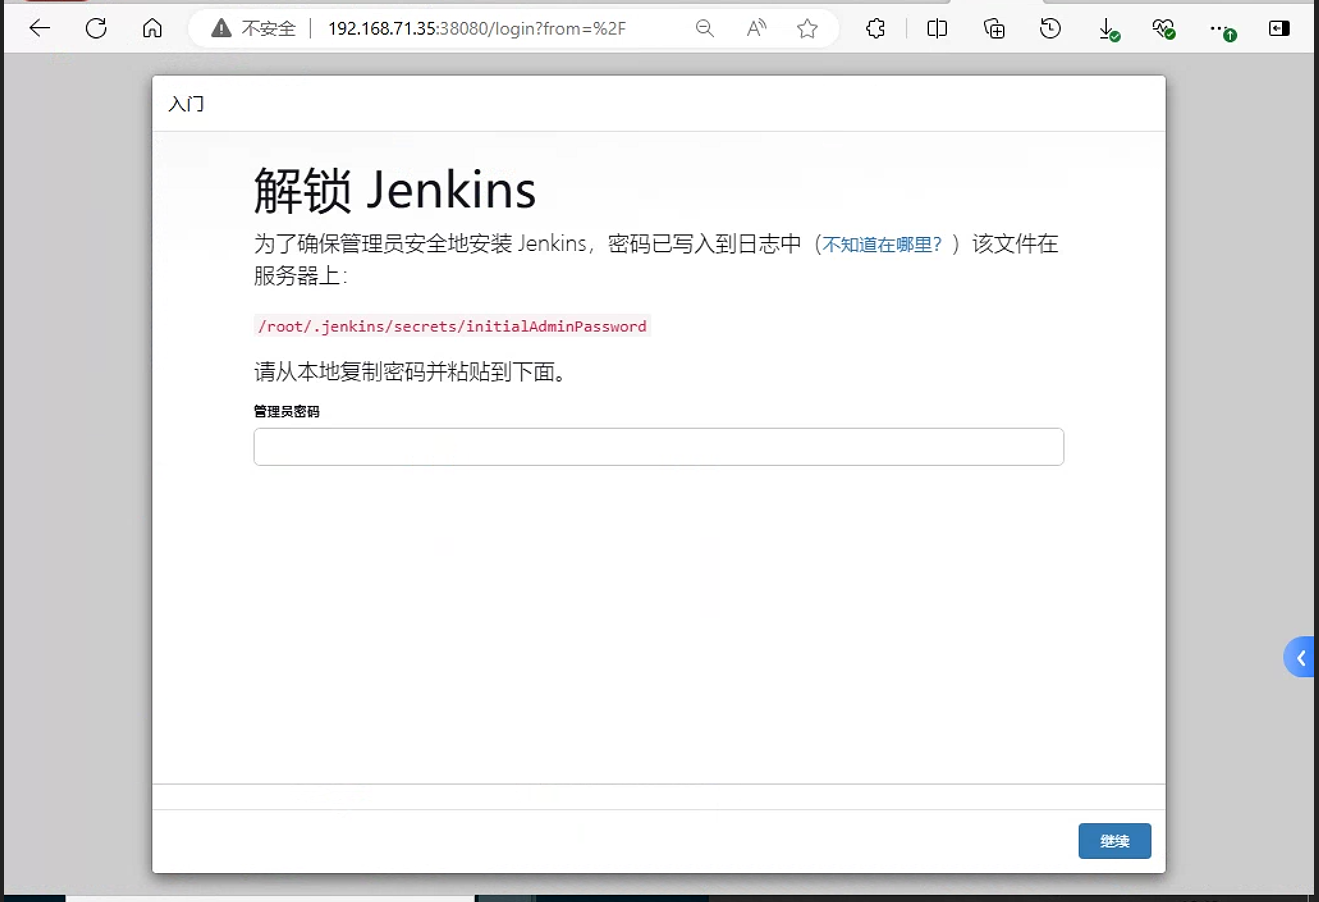Reload the current page
The image size is (1319, 902).
tap(96, 28)
